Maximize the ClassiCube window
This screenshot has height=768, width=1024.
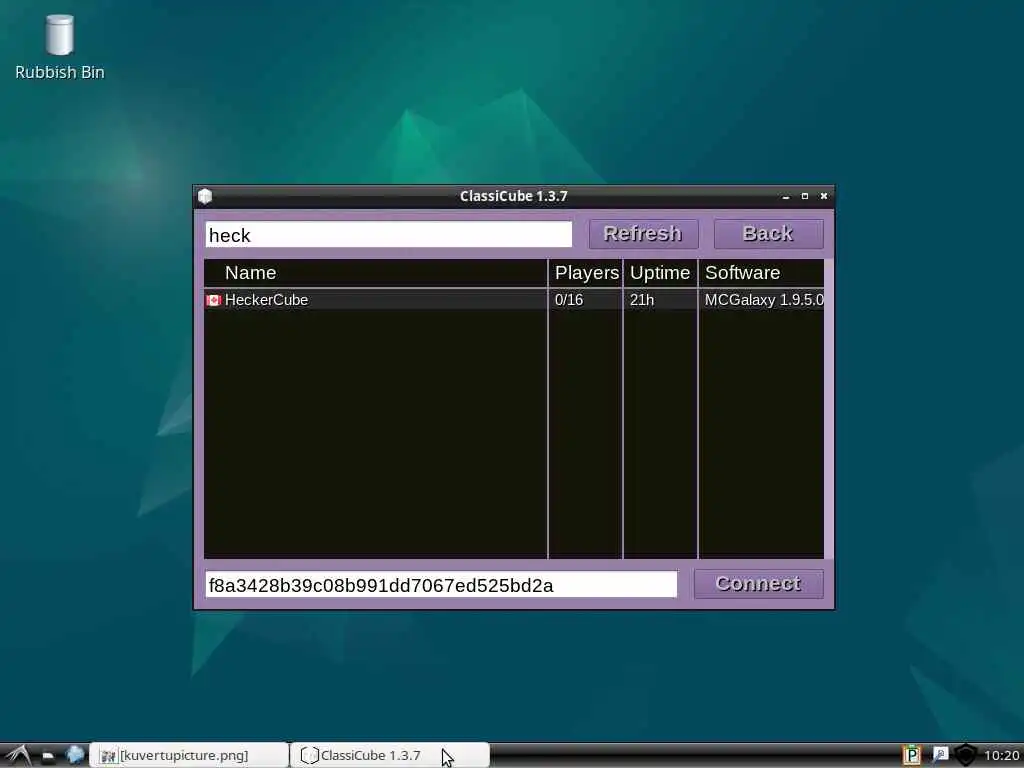click(x=805, y=196)
